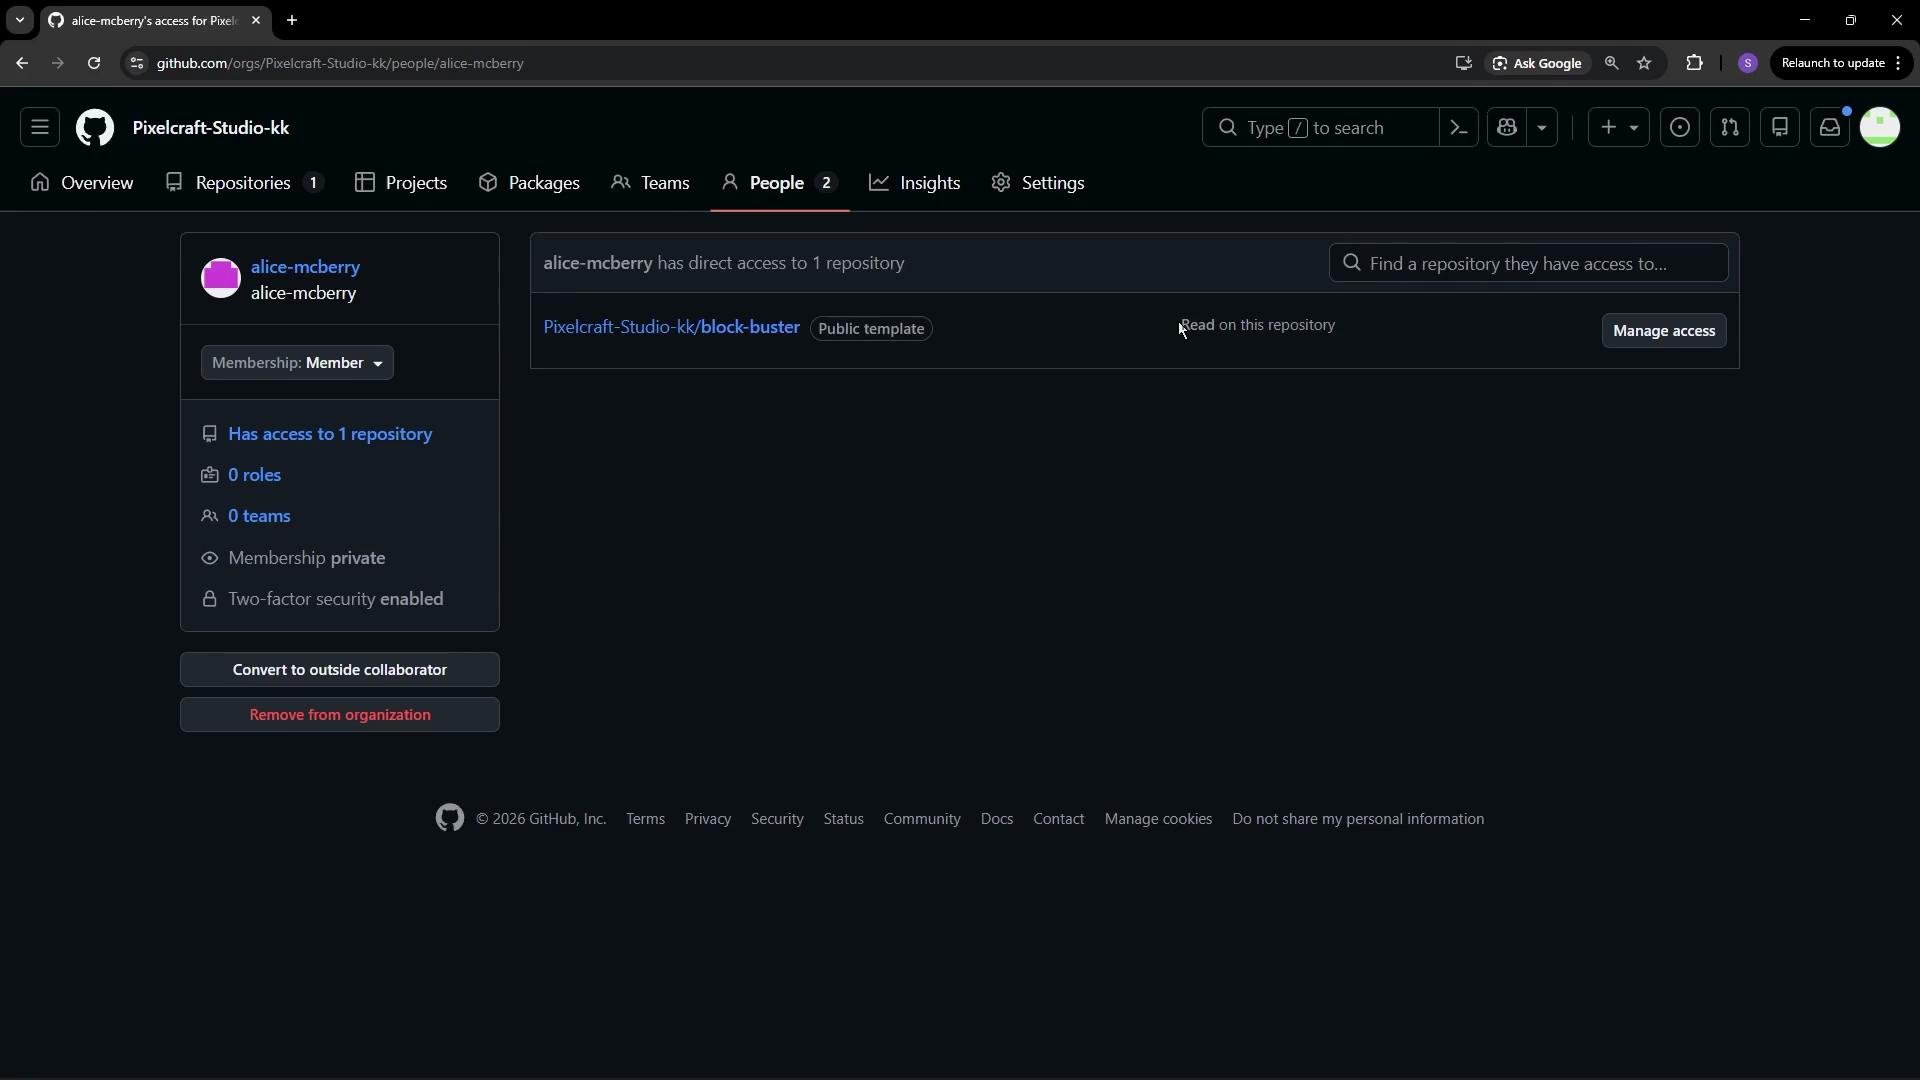This screenshot has height=1080, width=1920.
Task: Open the footer Privacy link
Action: (708, 819)
